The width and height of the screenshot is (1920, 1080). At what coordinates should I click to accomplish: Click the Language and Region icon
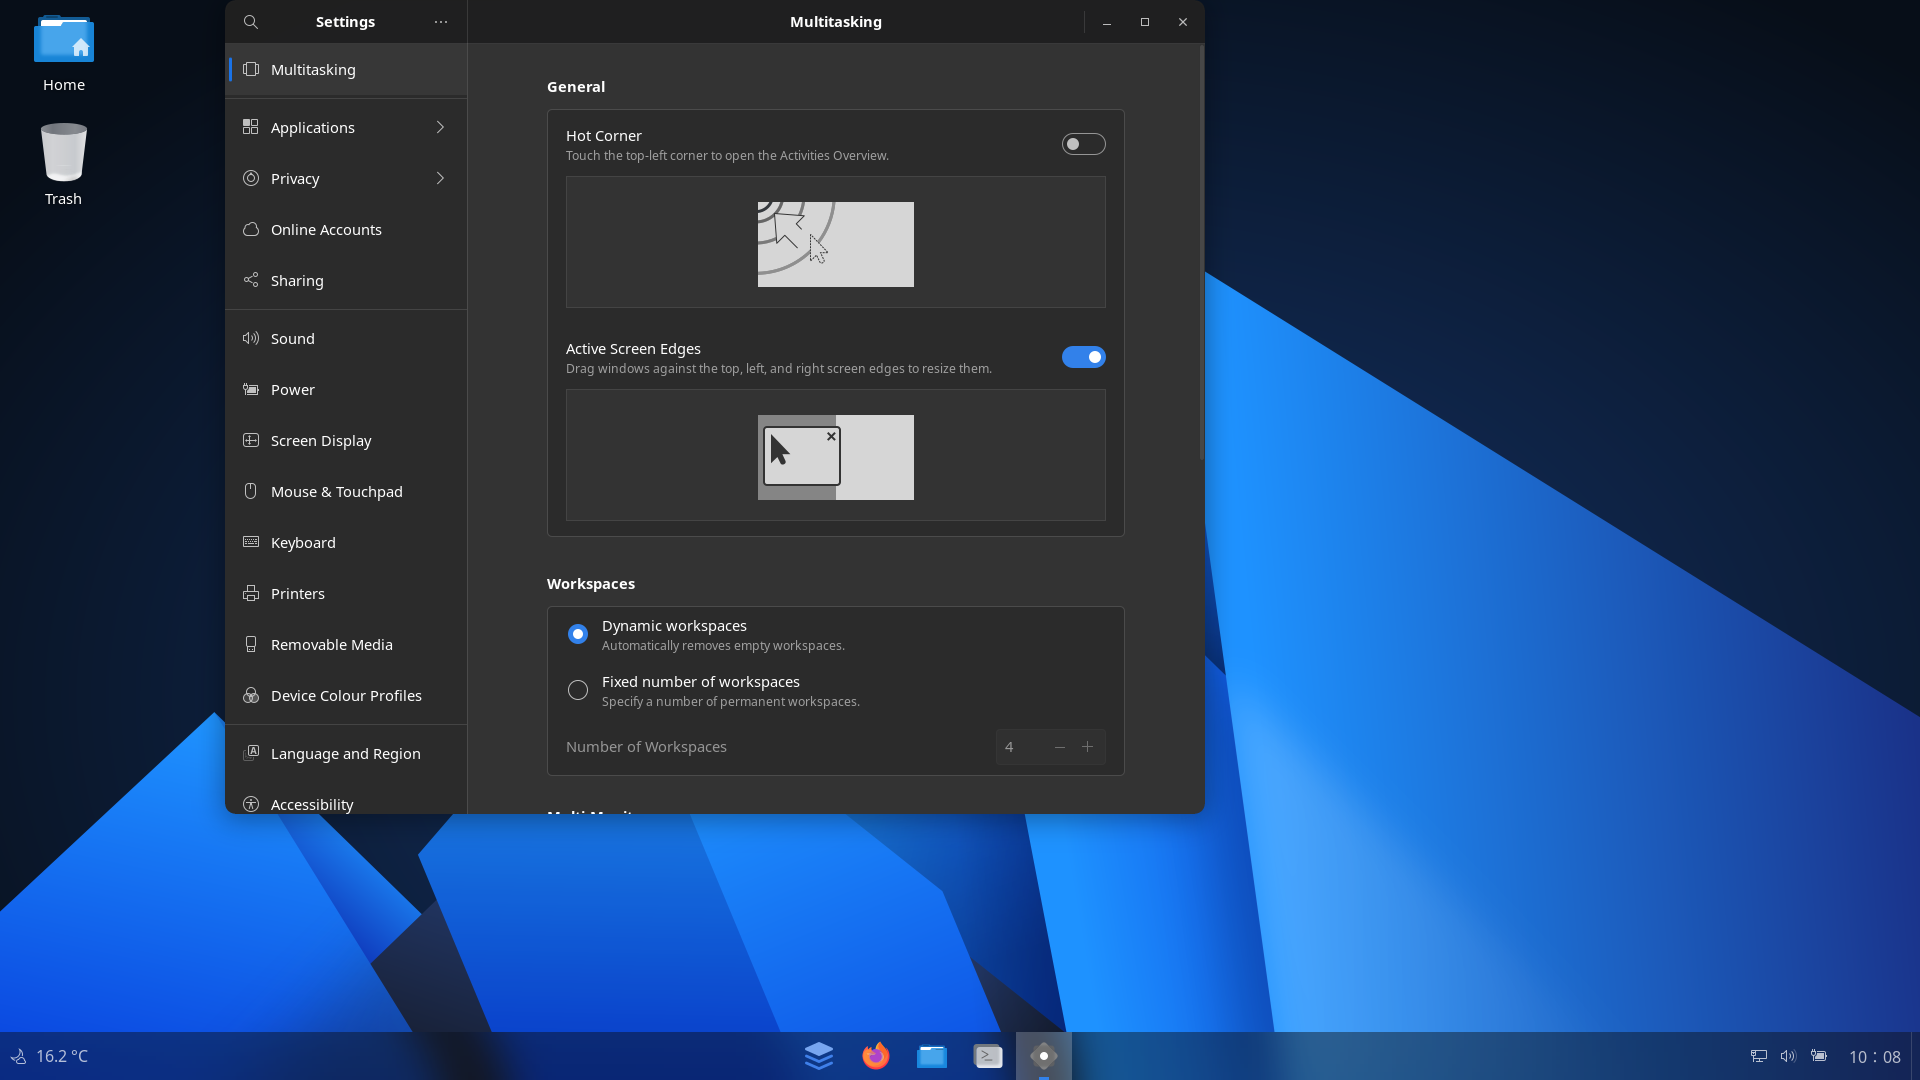[x=251, y=754]
